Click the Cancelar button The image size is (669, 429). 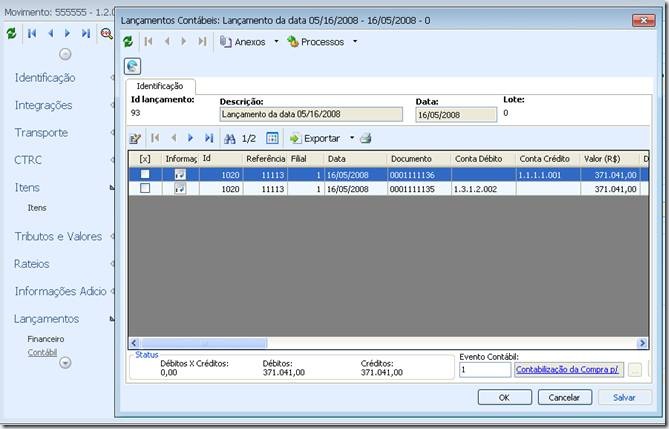point(564,397)
